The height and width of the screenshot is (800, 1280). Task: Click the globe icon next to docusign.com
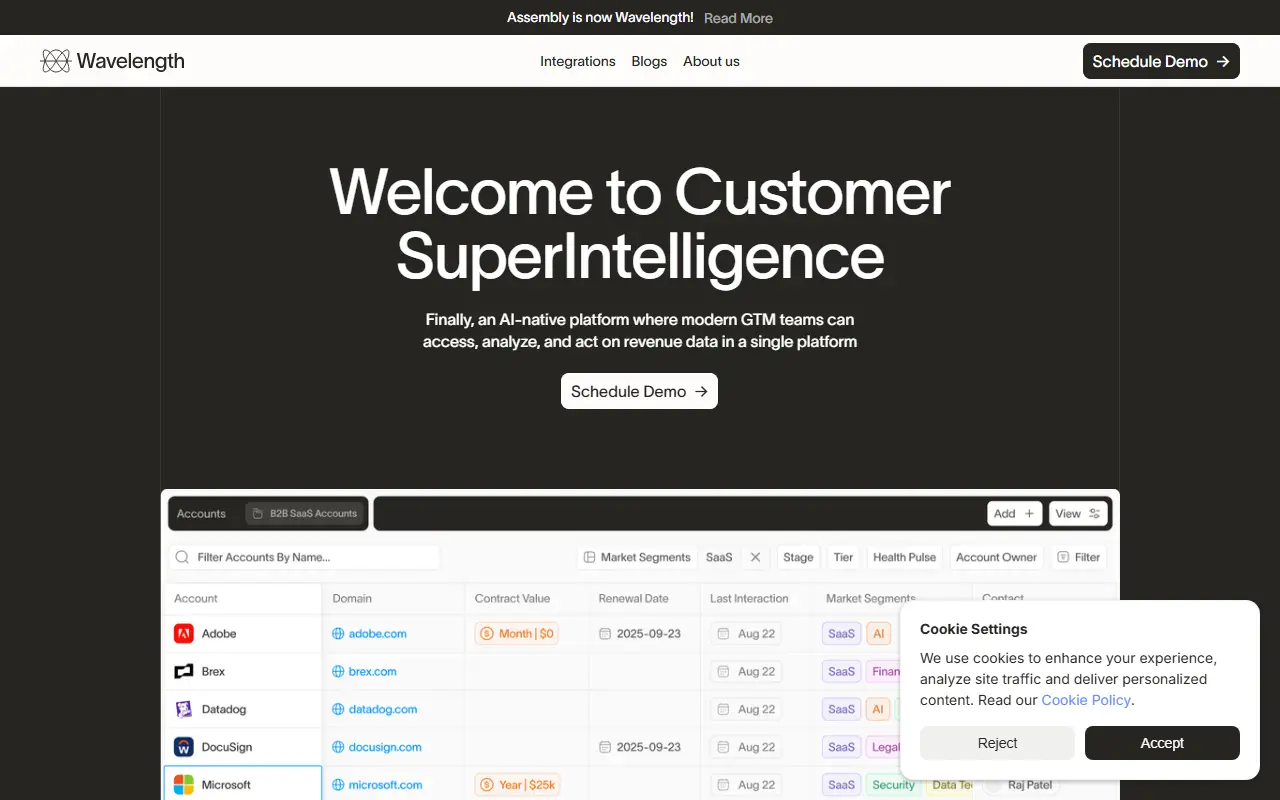click(338, 747)
